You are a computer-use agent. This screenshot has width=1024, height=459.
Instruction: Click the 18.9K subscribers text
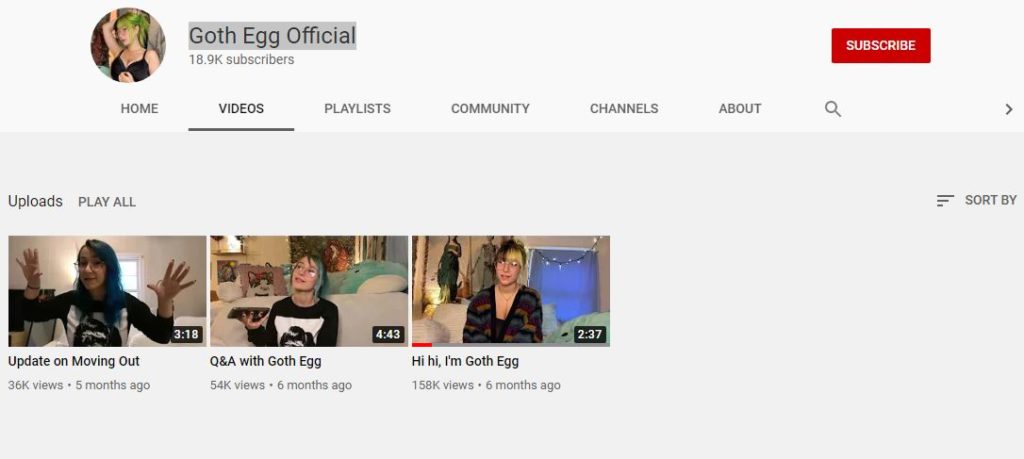tap(242, 59)
